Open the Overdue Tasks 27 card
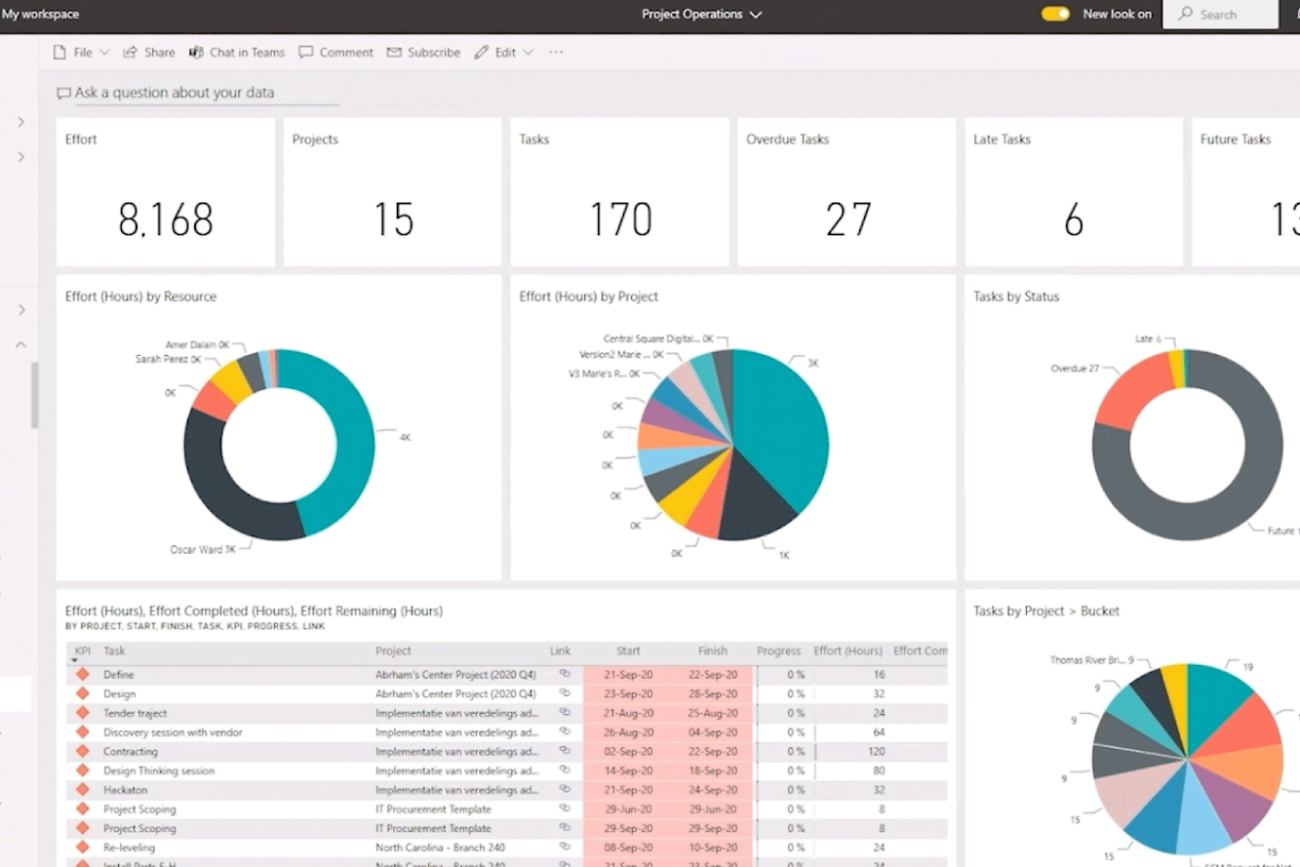 [846, 192]
